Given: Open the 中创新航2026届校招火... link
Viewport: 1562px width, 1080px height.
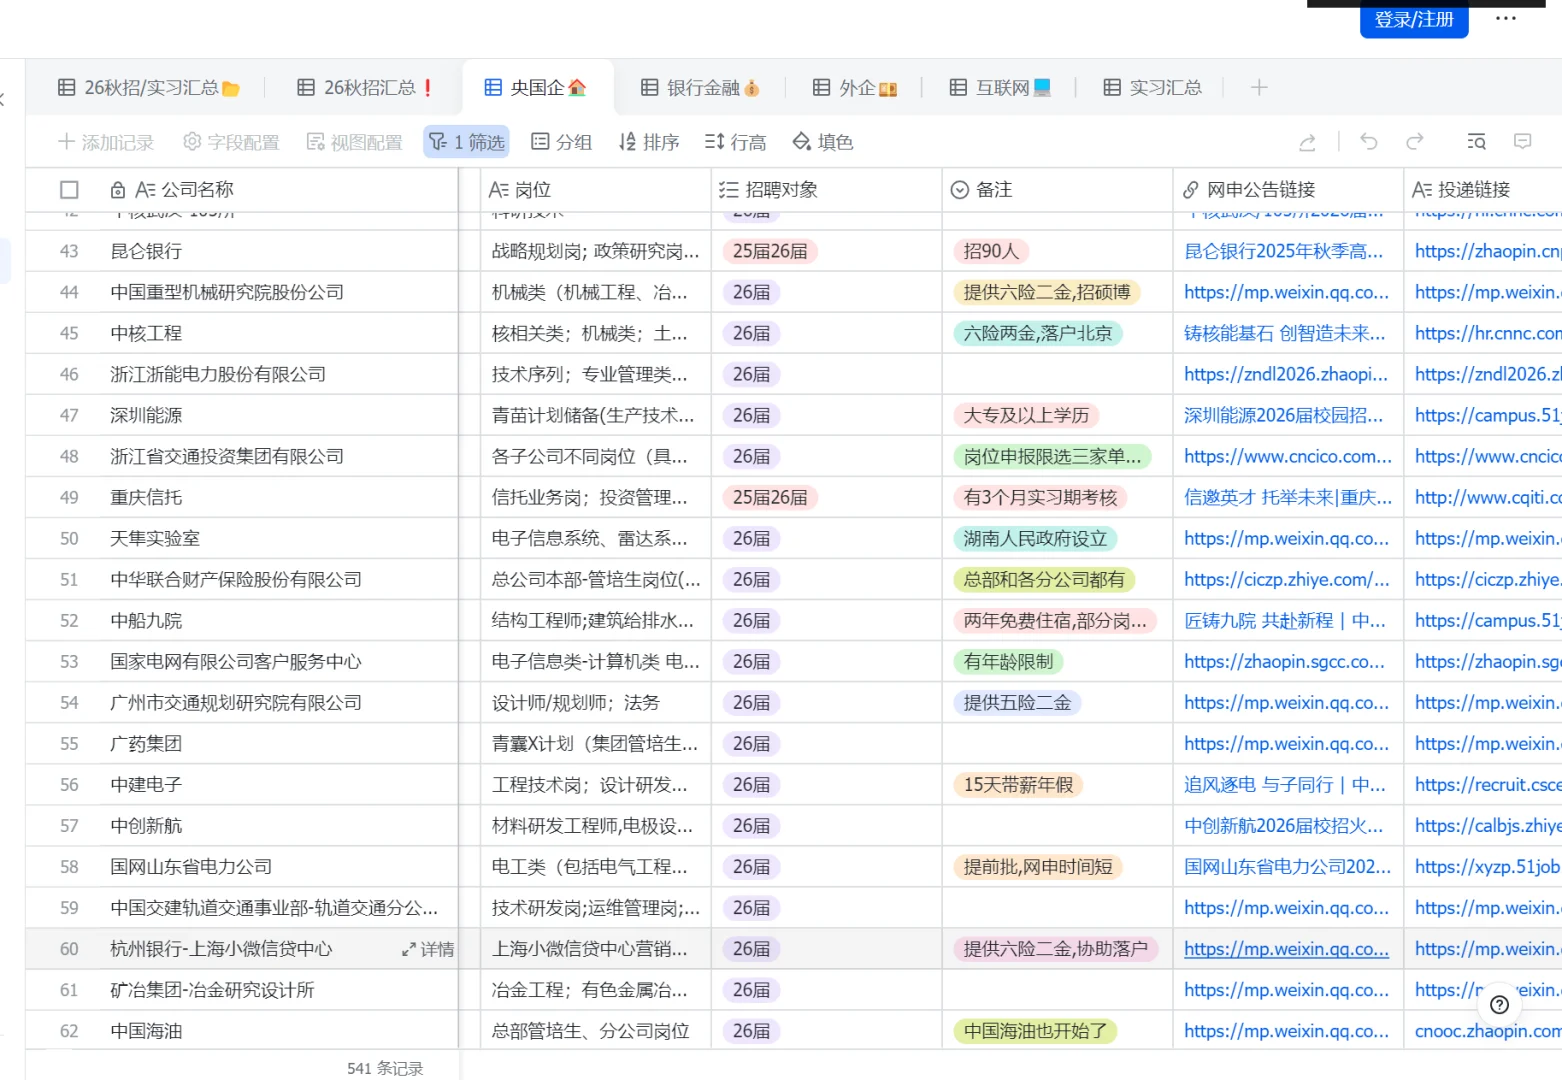Looking at the screenshot, I should coord(1284,826).
